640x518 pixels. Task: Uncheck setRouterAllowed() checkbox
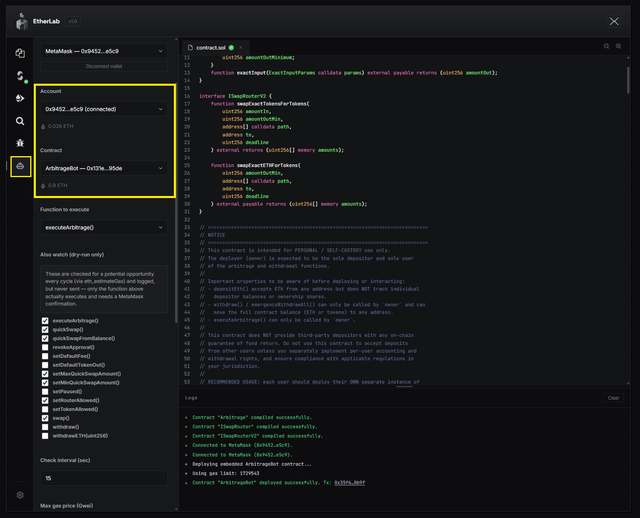pyautogui.click(x=45, y=400)
